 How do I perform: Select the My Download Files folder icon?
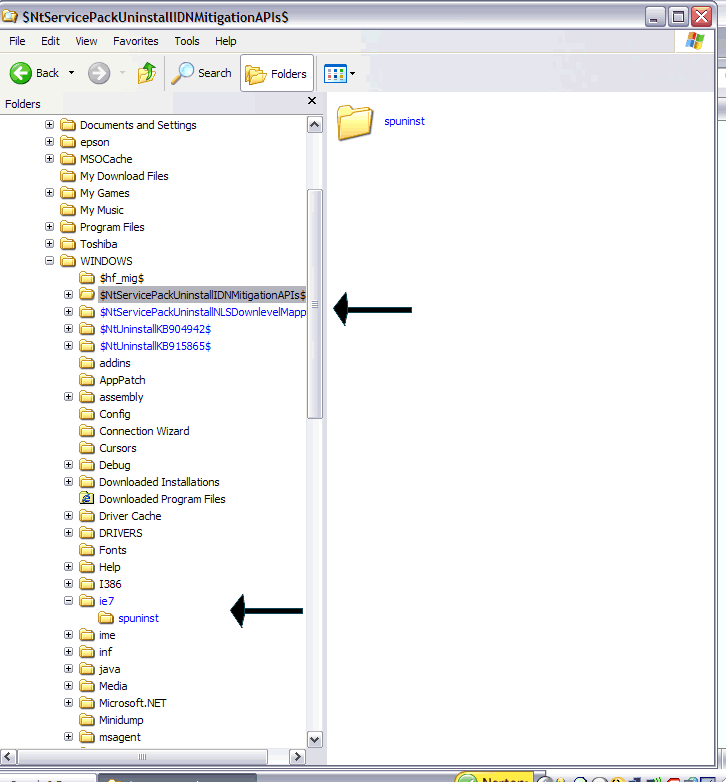point(68,176)
